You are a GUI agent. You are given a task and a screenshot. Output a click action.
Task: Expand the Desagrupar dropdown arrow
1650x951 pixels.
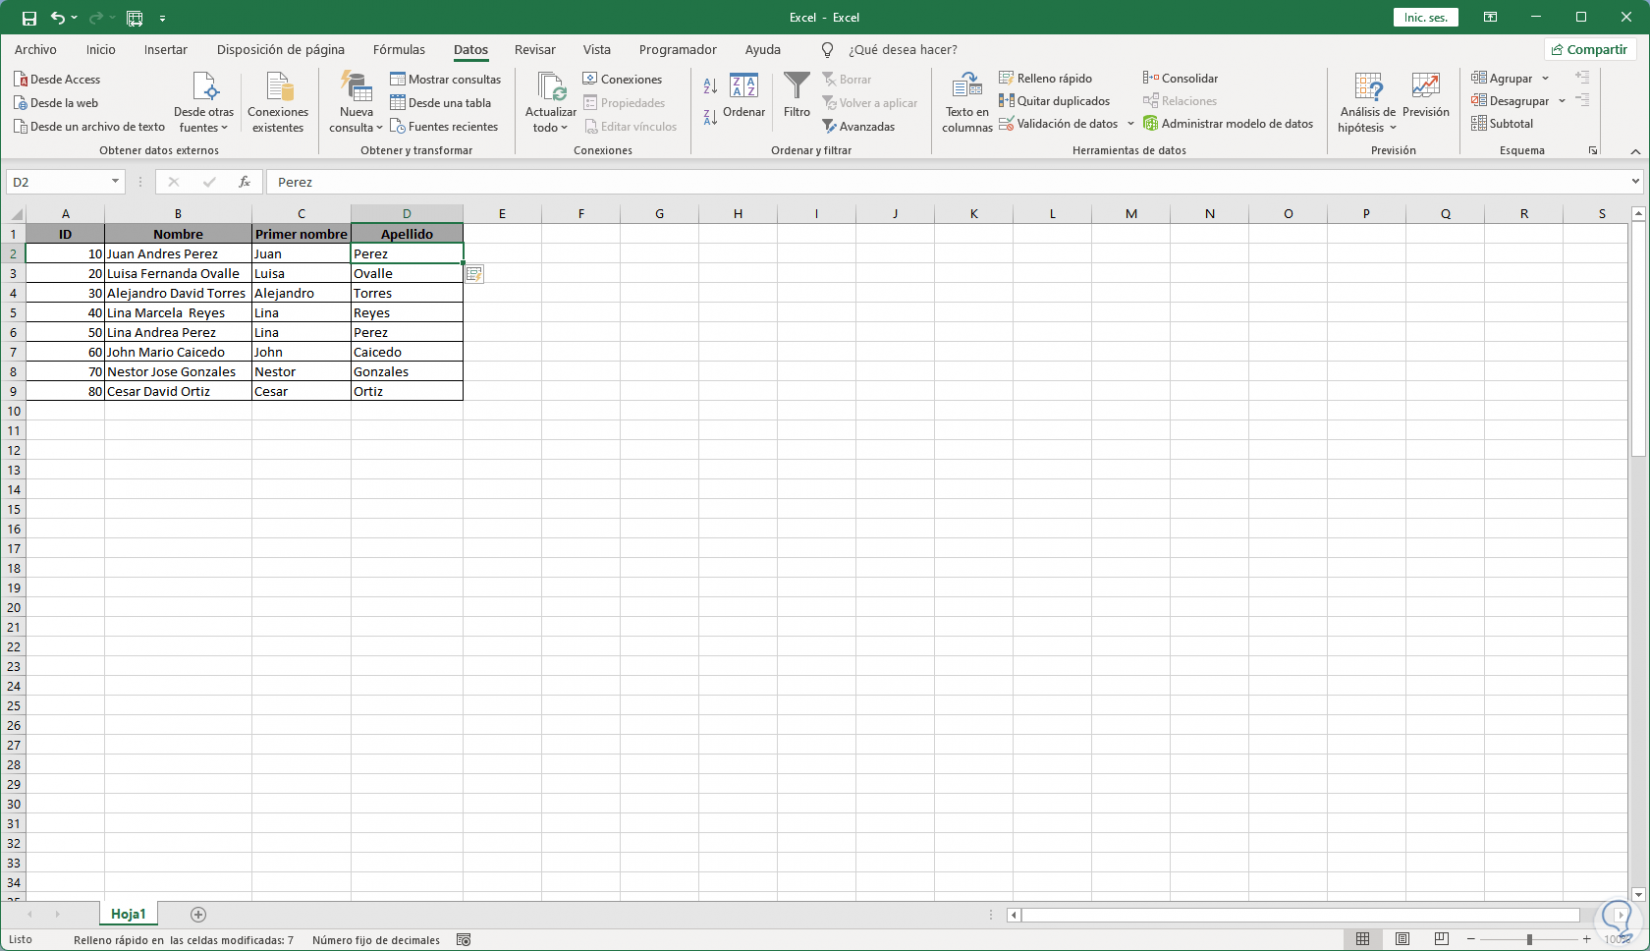pos(1562,101)
